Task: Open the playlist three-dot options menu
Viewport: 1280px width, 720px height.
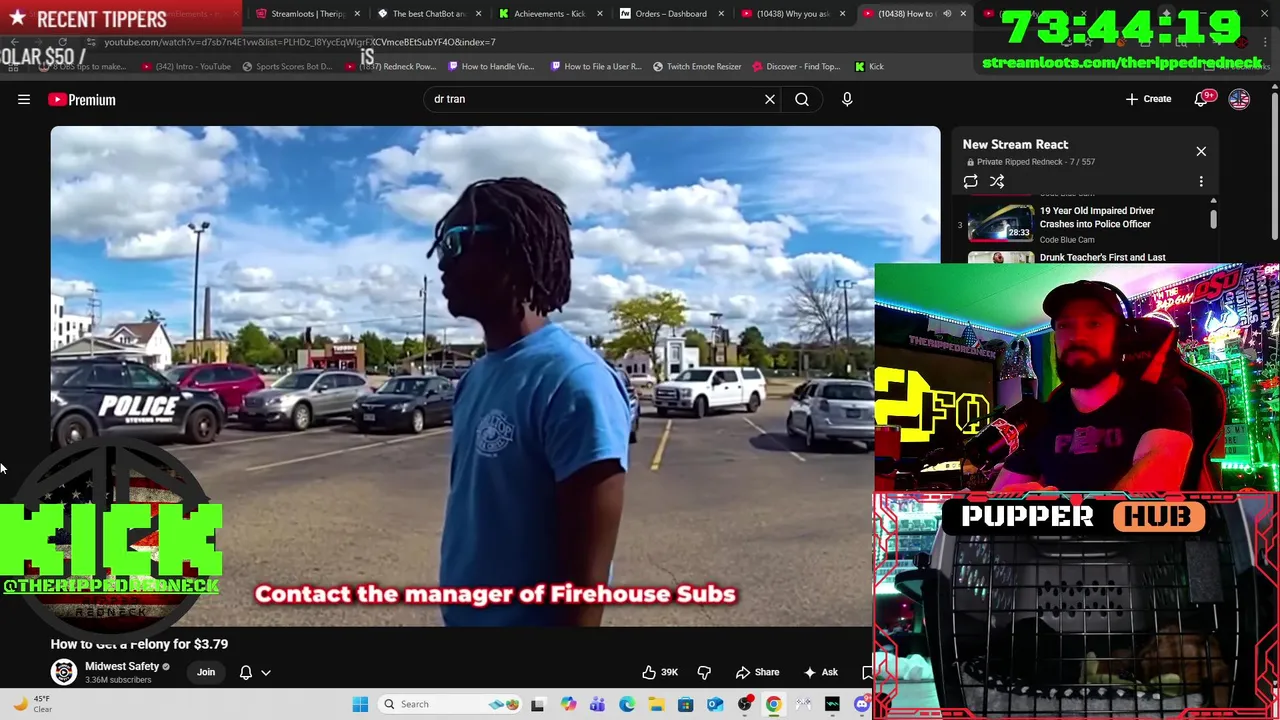Action: tap(1201, 181)
